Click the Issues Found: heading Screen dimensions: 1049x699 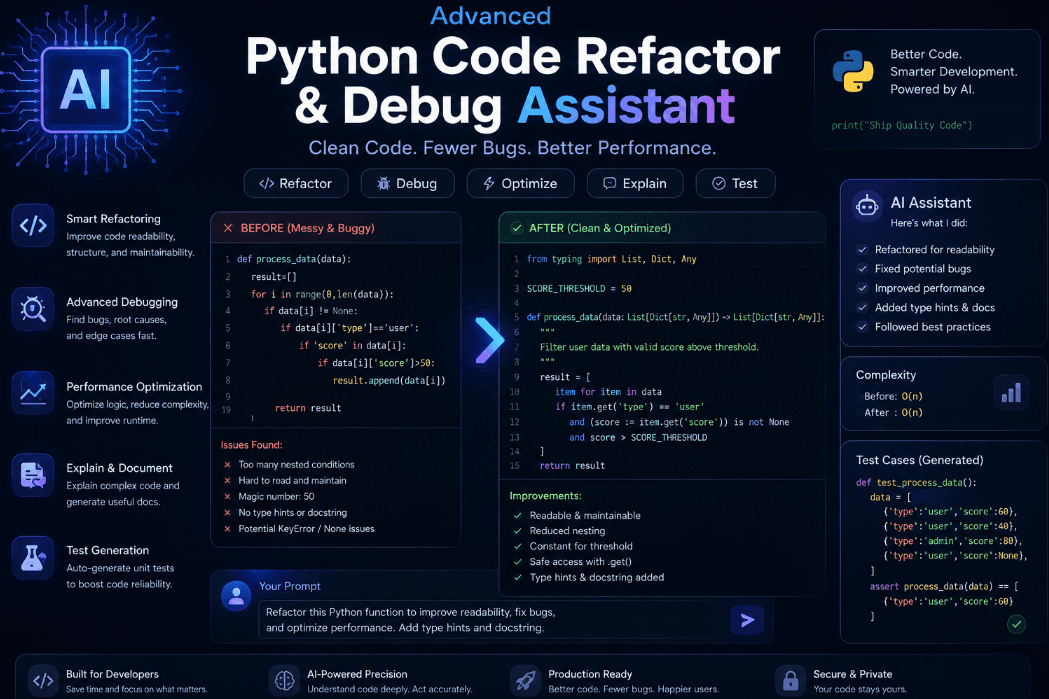252,445
